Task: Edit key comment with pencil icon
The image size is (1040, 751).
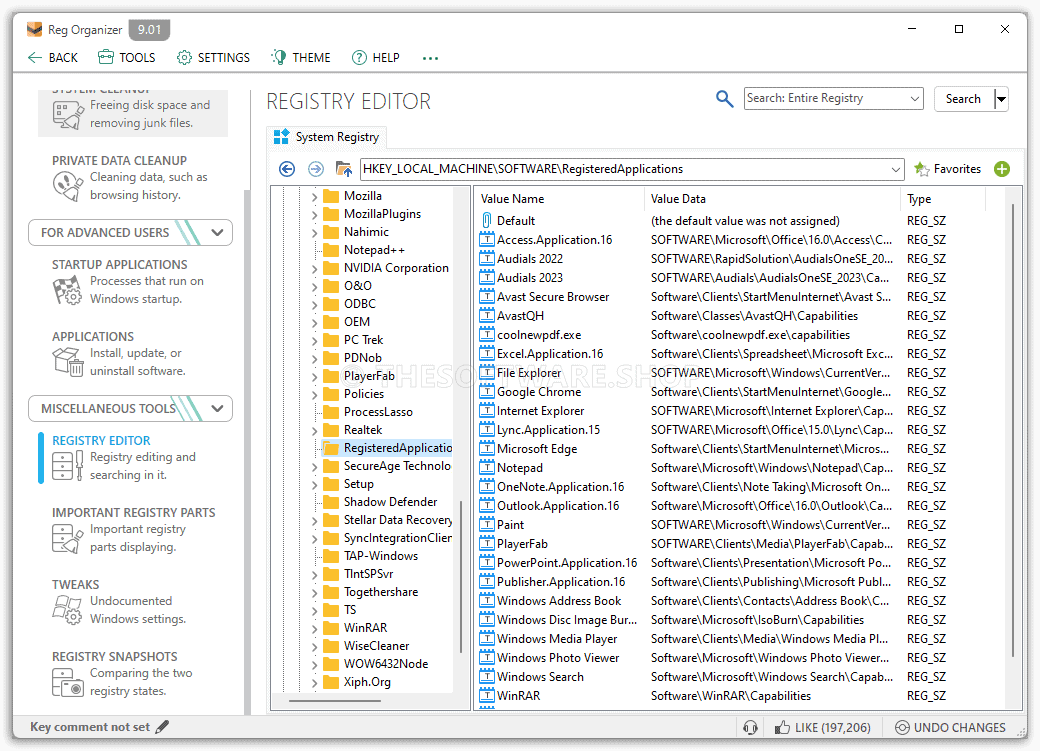Action: tap(162, 726)
